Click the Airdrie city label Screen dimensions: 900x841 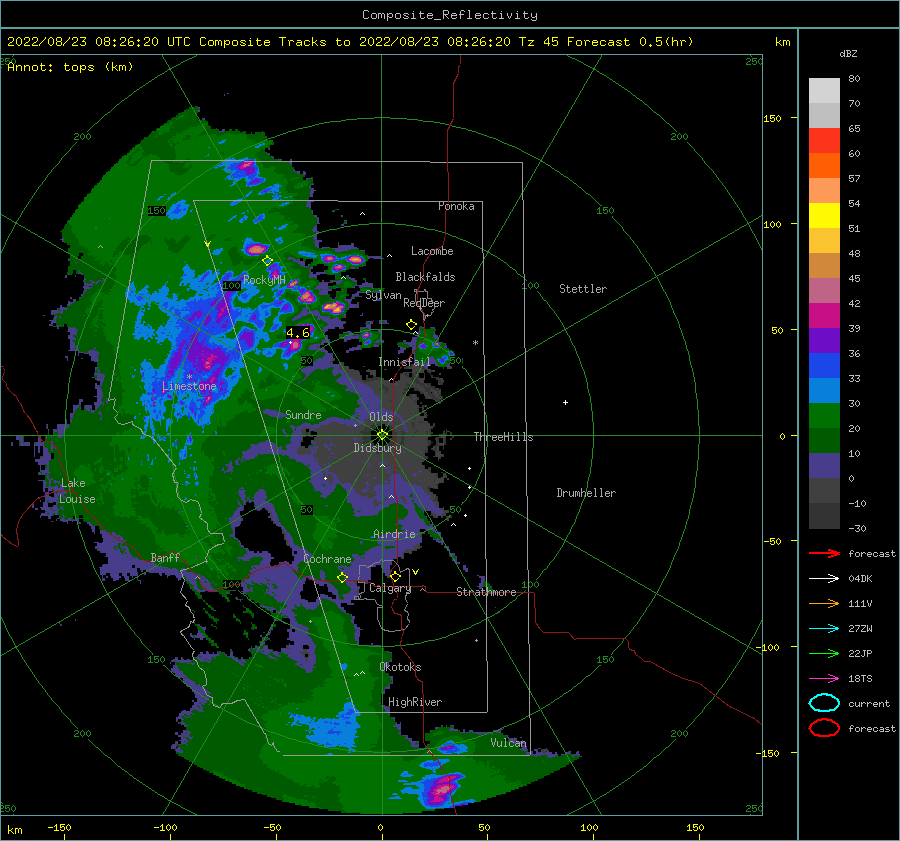394,534
